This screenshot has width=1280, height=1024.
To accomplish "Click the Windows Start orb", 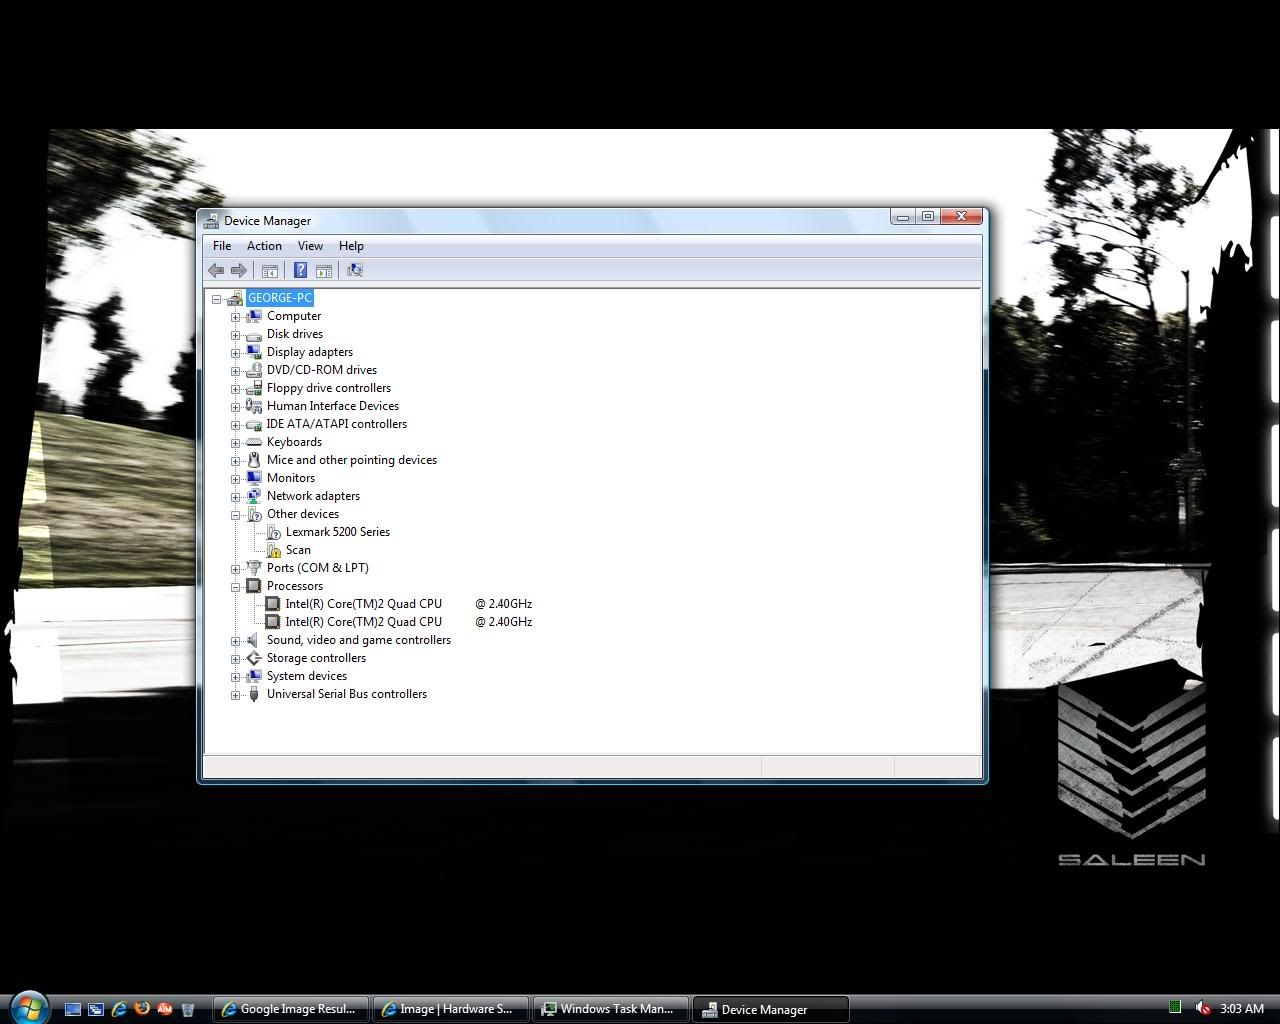I will click(28, 1006).
